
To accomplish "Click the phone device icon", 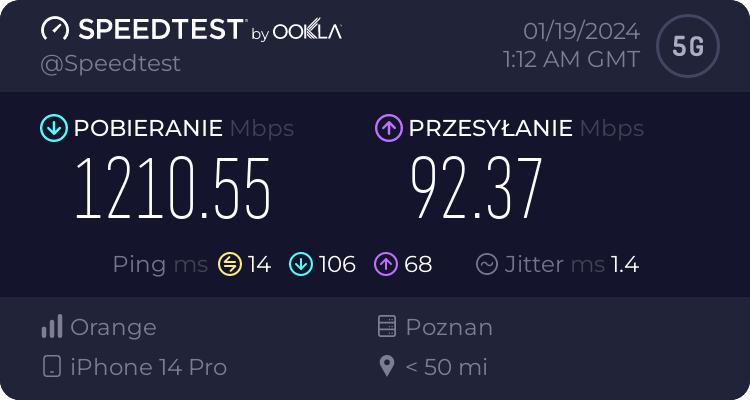I will click(x=52, y=367).
